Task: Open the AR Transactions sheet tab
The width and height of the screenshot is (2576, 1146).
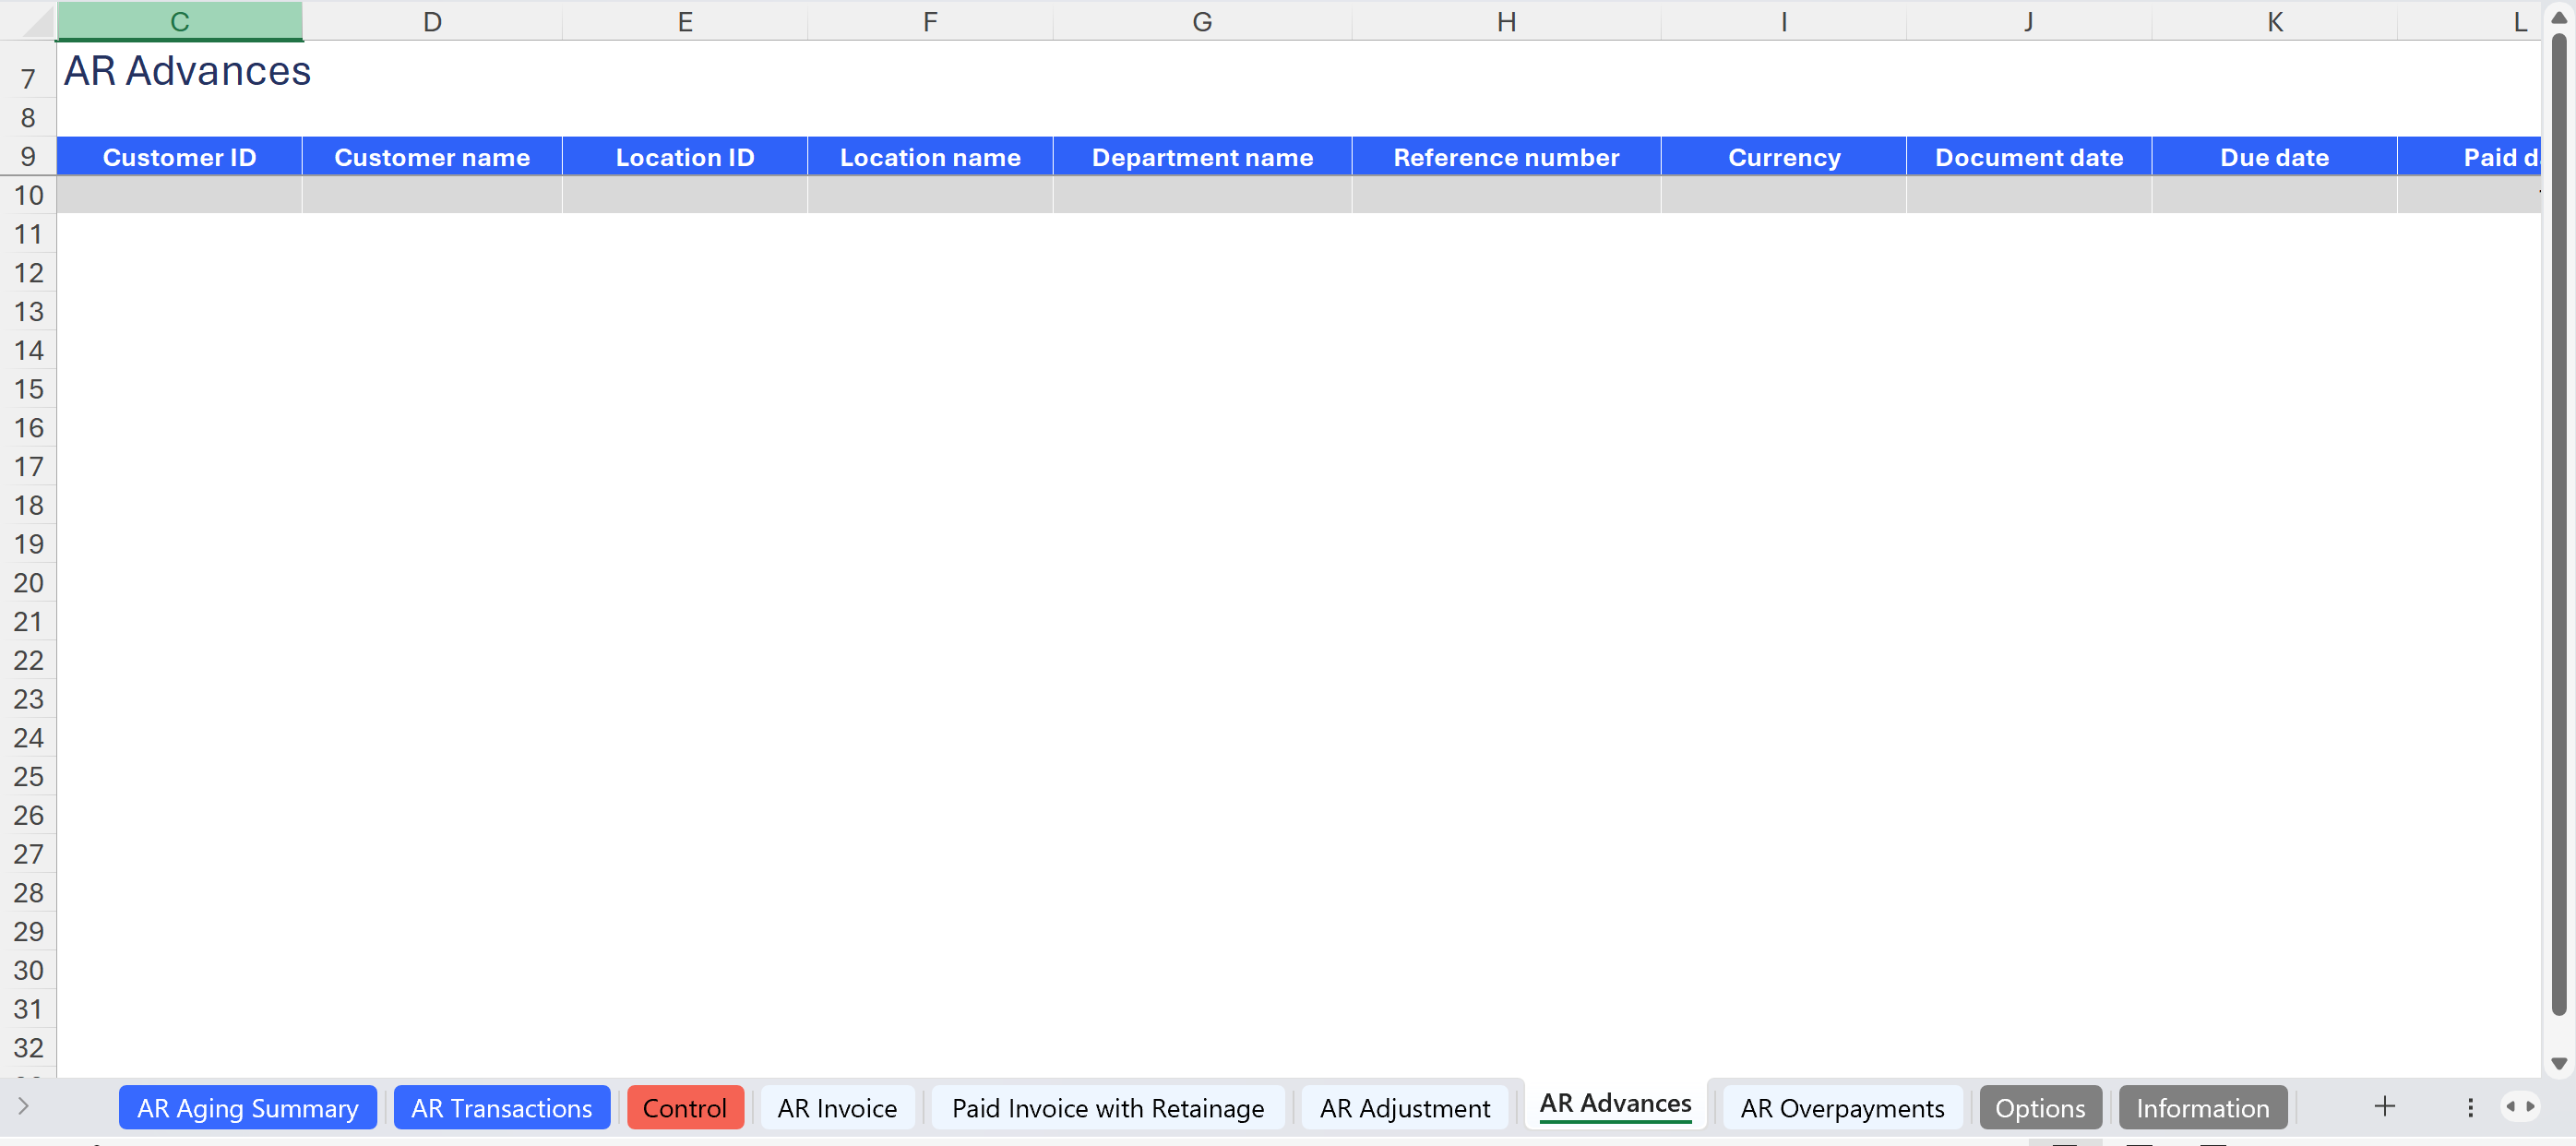Action: tap(501, 1108)
